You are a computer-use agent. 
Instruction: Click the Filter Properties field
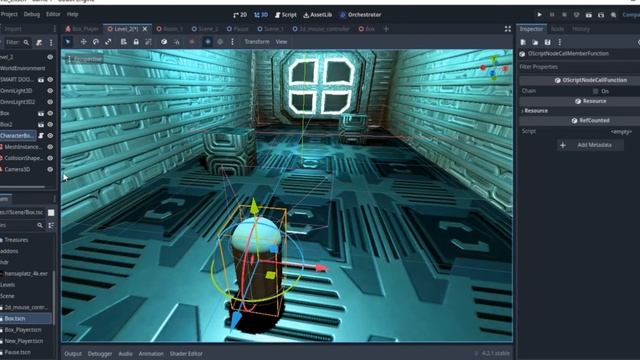(x=579, y=67)
